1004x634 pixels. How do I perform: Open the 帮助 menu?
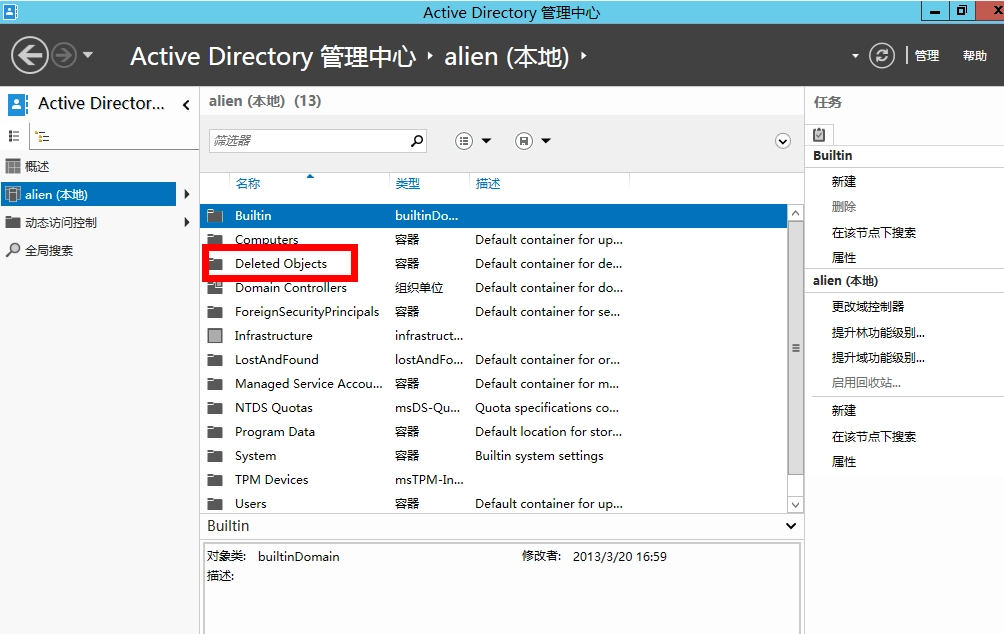click(975, 56)
